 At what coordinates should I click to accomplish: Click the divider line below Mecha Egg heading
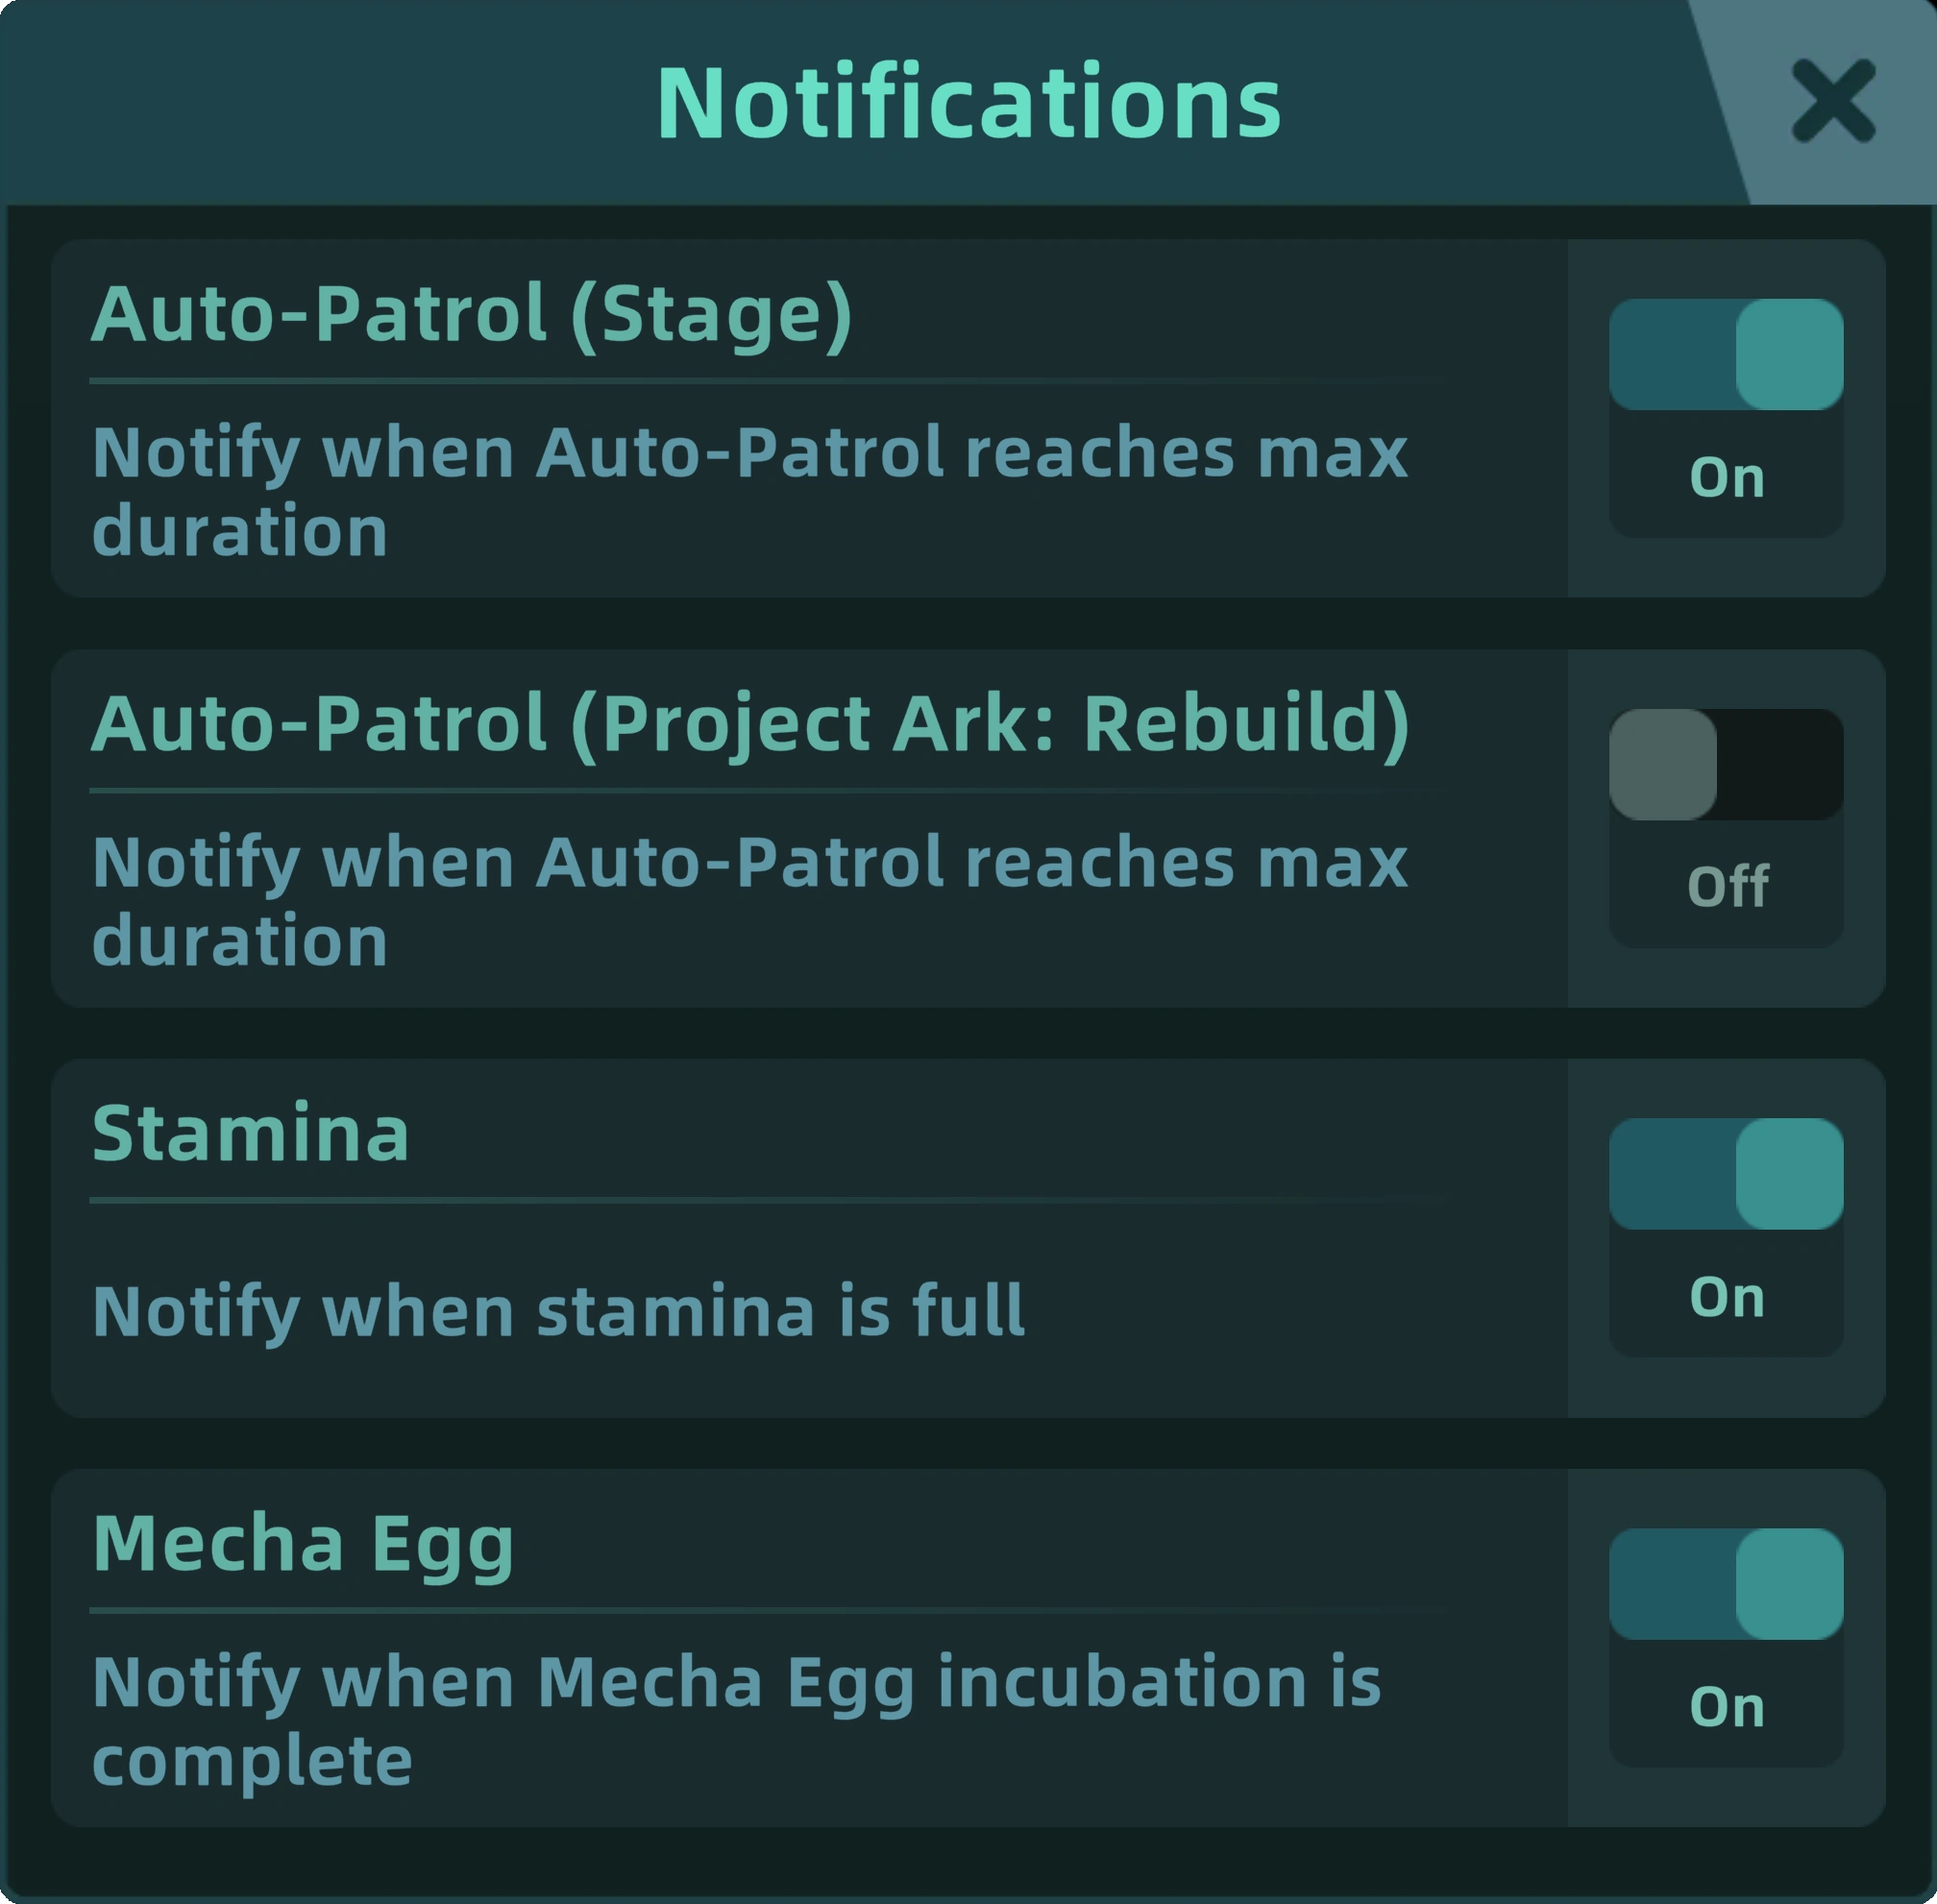coord(770,1610)
